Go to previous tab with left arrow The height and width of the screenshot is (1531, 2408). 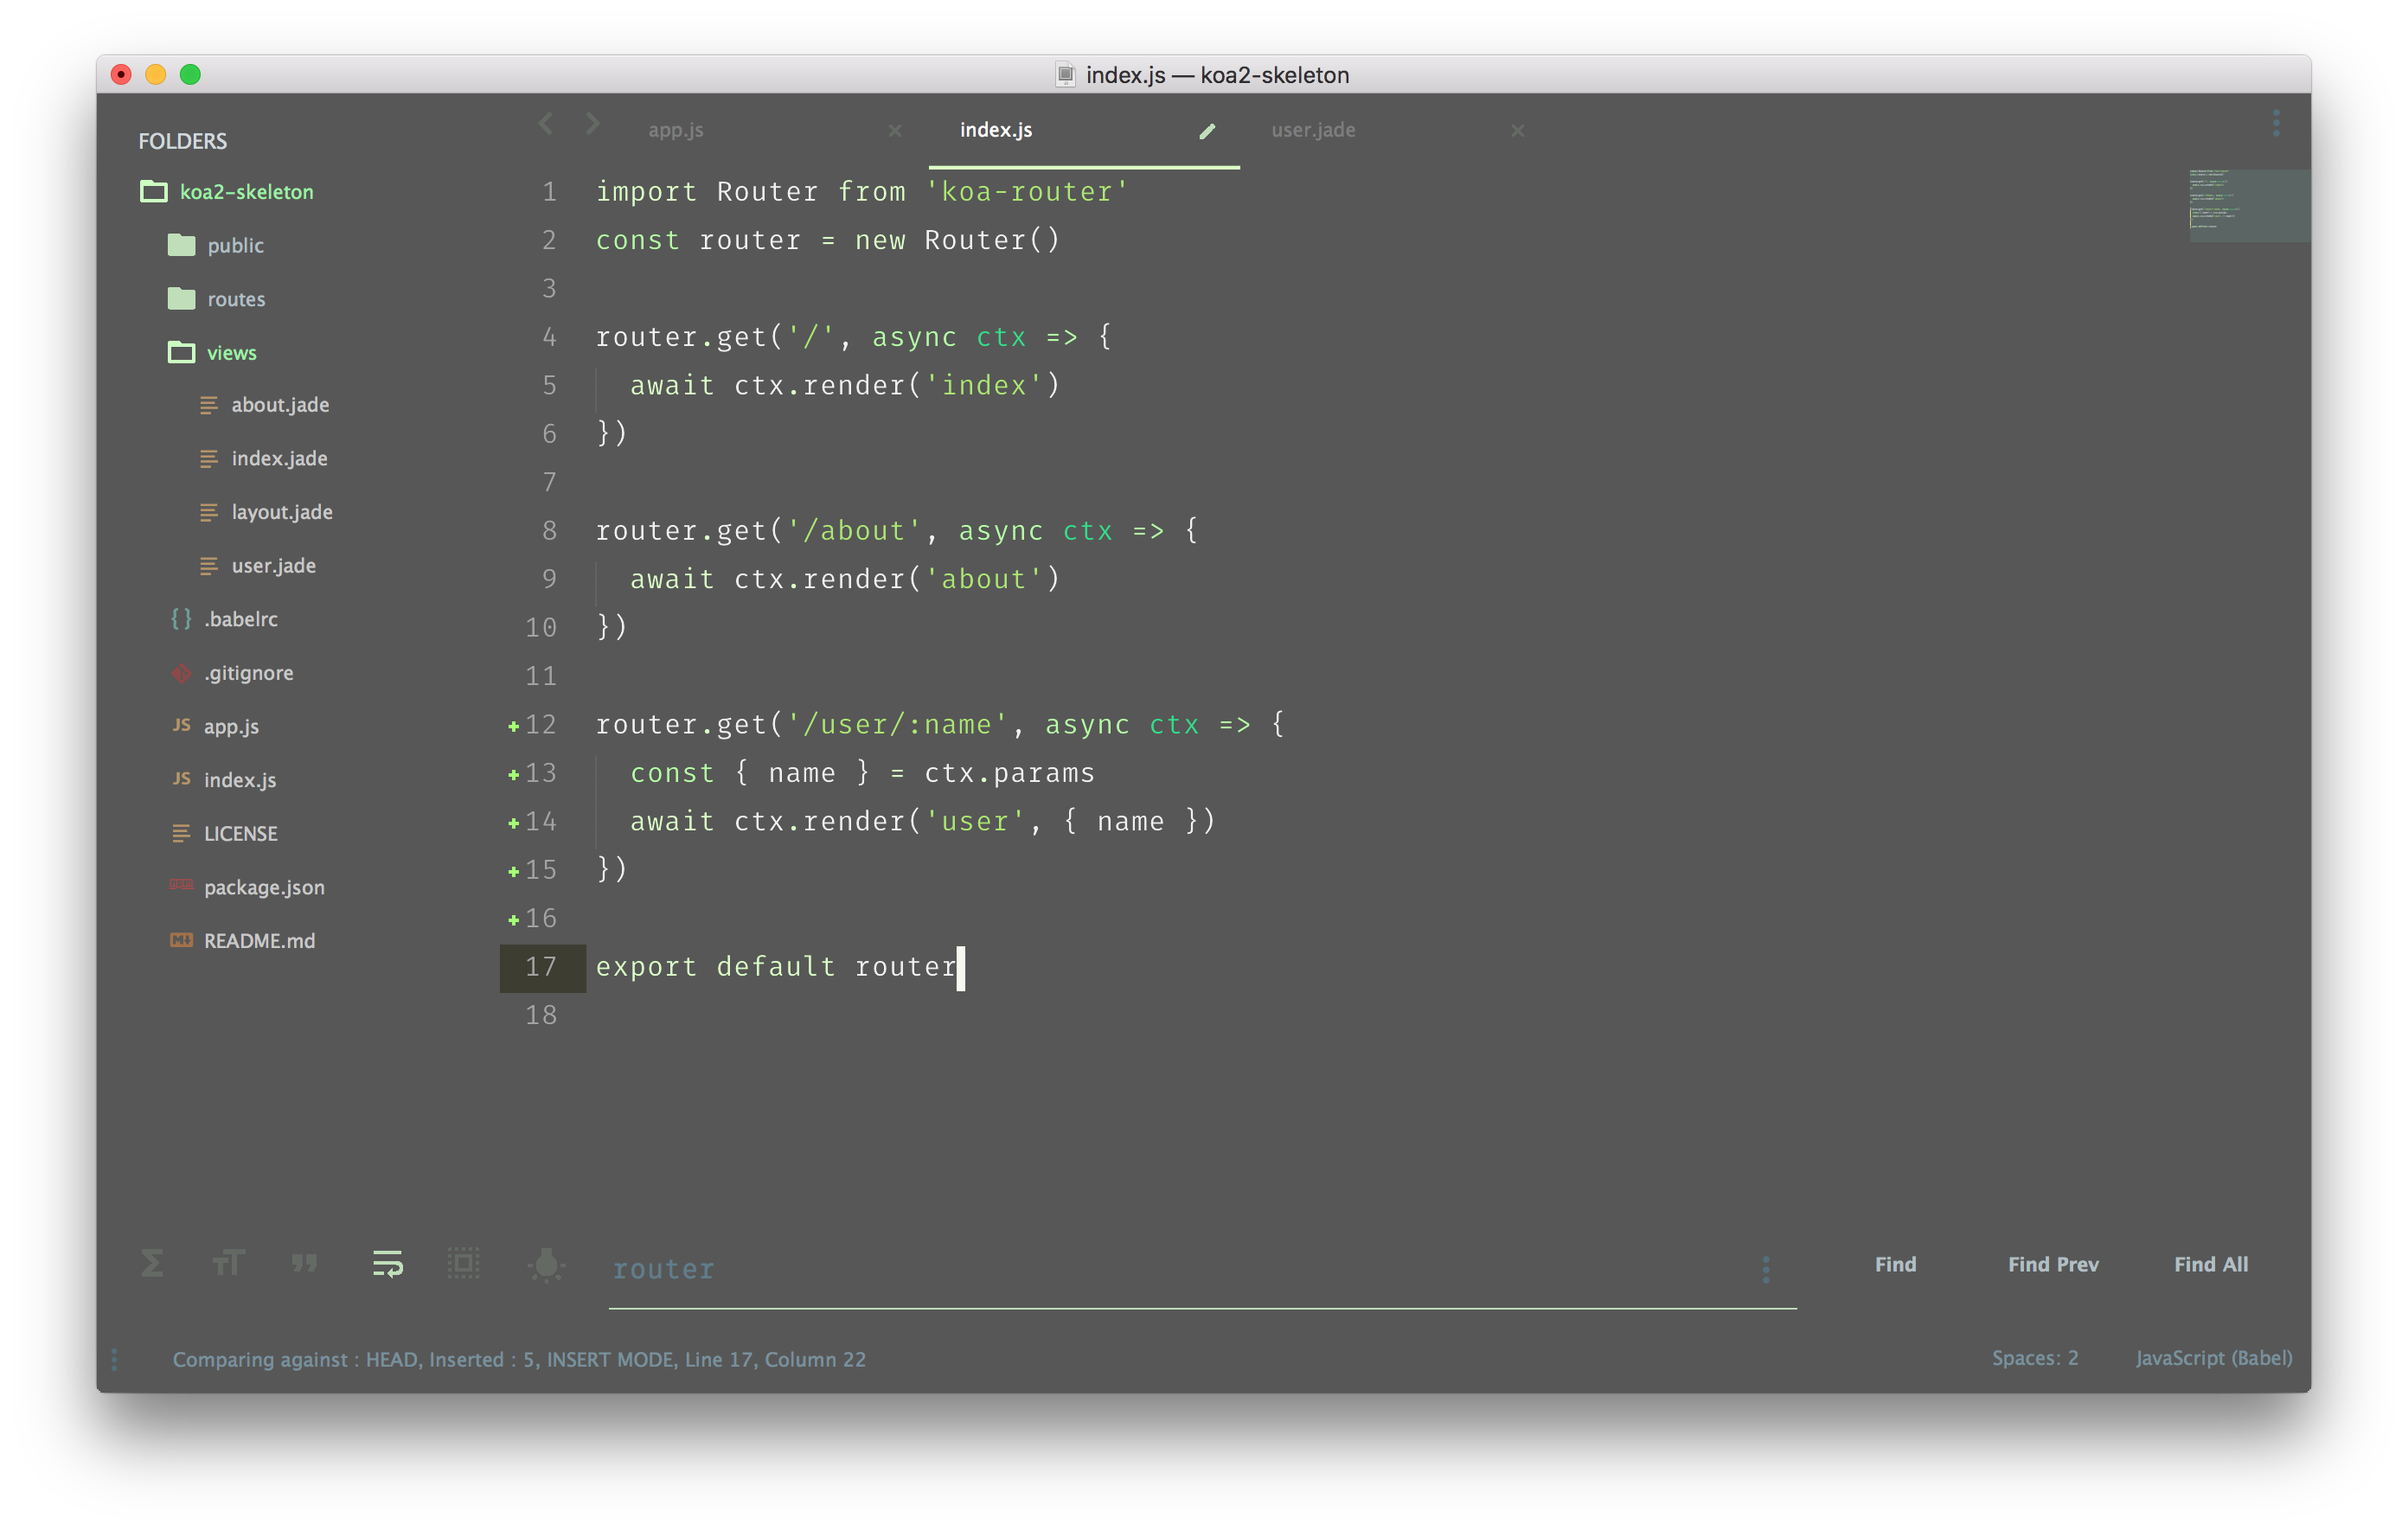pyautogui.click(x=546, y=124)
